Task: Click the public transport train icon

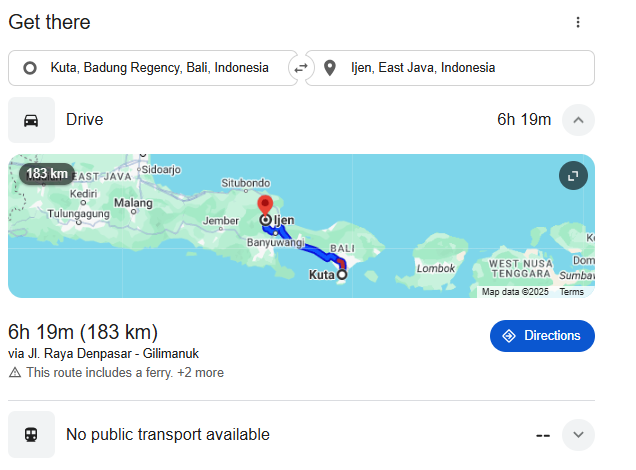Action: (31, 434)
